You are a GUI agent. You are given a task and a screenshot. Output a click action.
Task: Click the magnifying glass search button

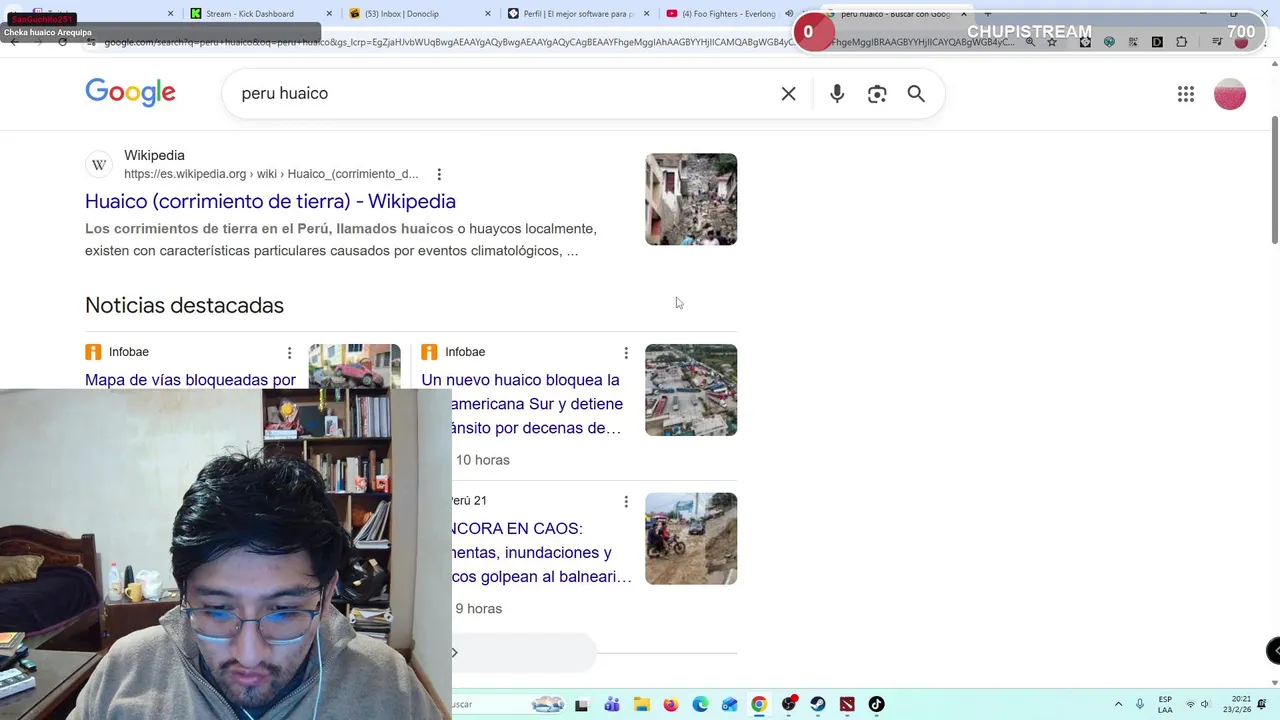click(x=916, y=93)
